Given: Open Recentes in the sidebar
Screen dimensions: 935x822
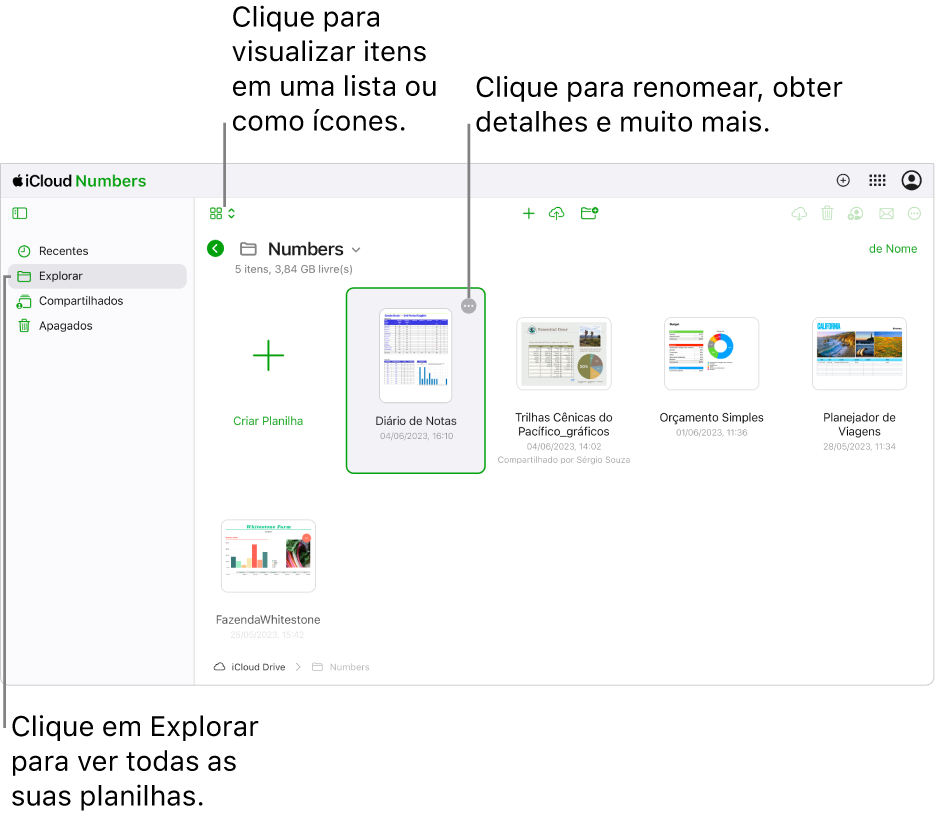Looking at the screenshot, I should click(x=97, y=251).
